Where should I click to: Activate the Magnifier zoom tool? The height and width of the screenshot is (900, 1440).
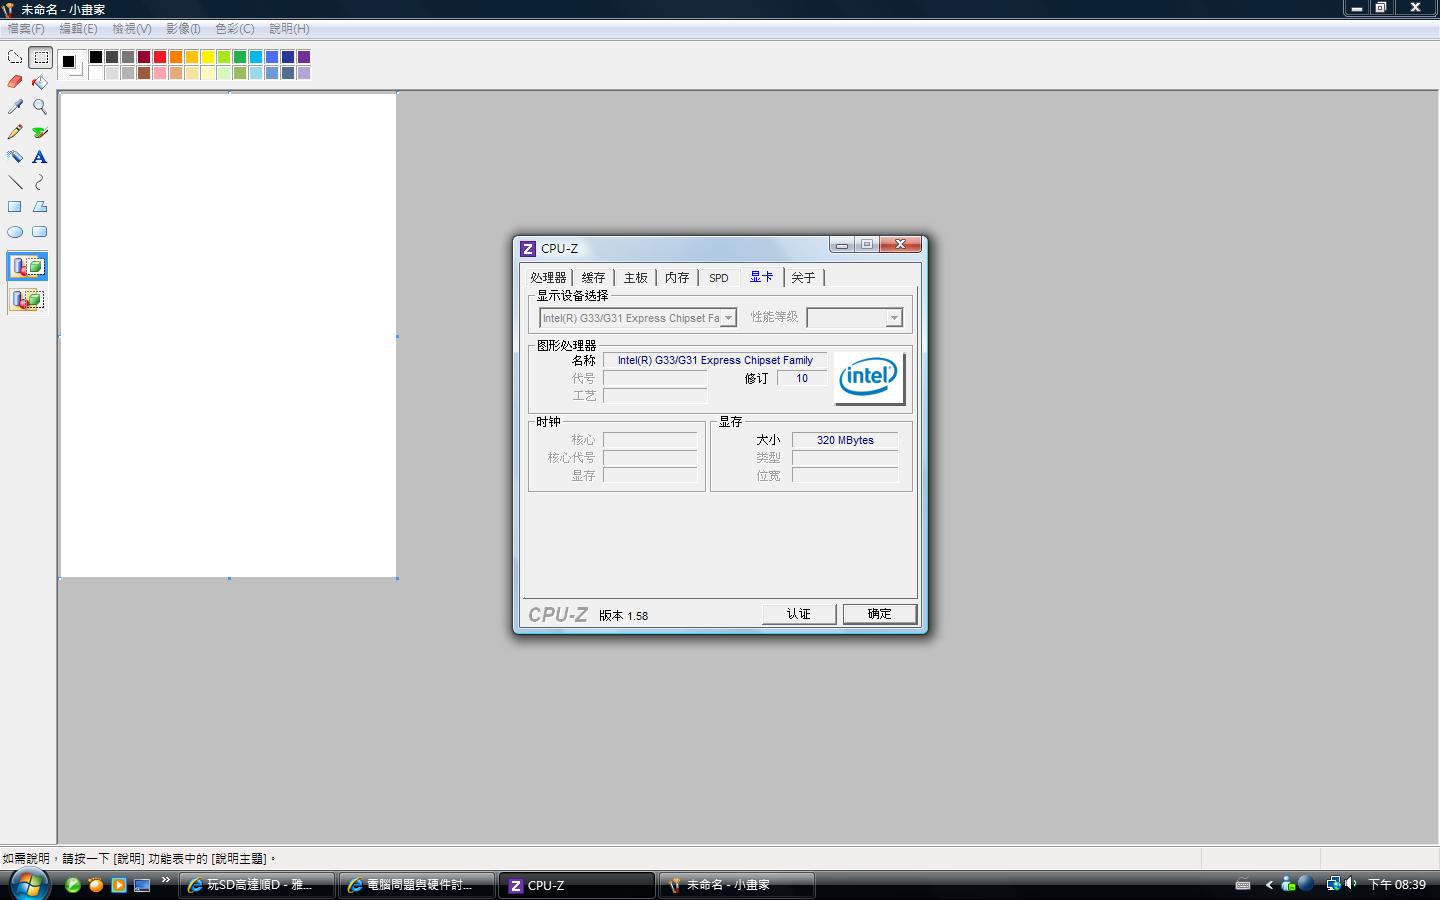(x=40, y=107)
